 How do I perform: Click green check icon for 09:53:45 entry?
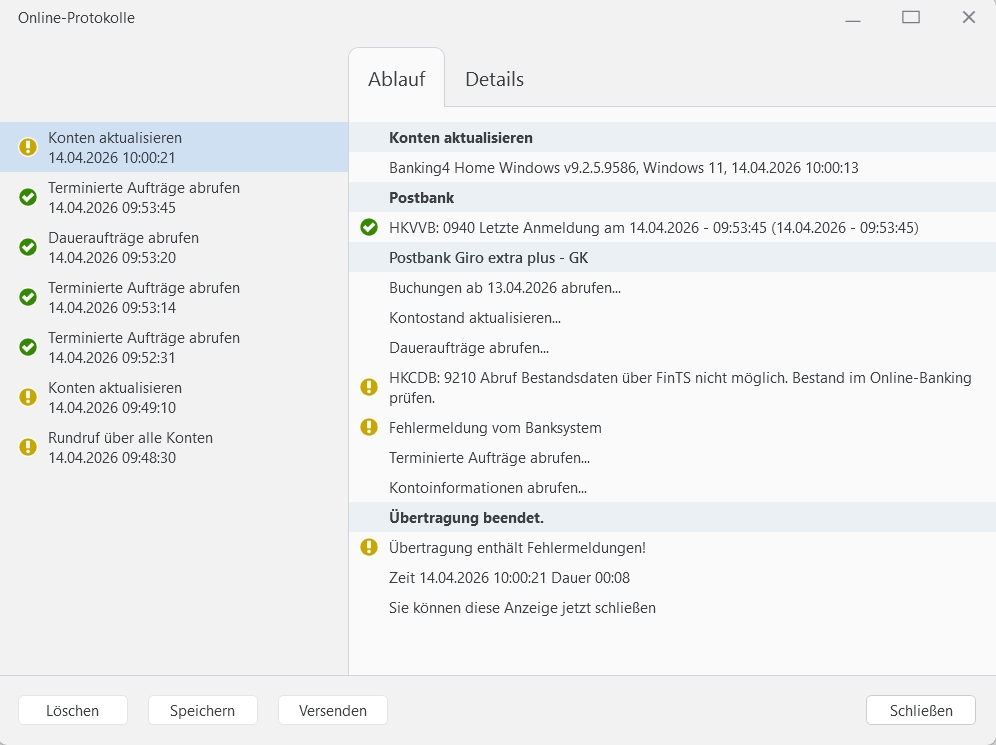tap(28, 197)
